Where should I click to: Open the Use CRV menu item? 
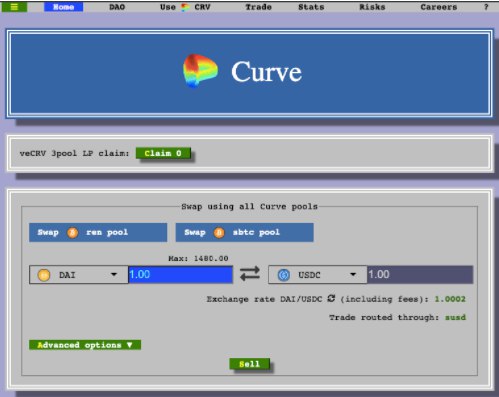(x=185, y=7)
